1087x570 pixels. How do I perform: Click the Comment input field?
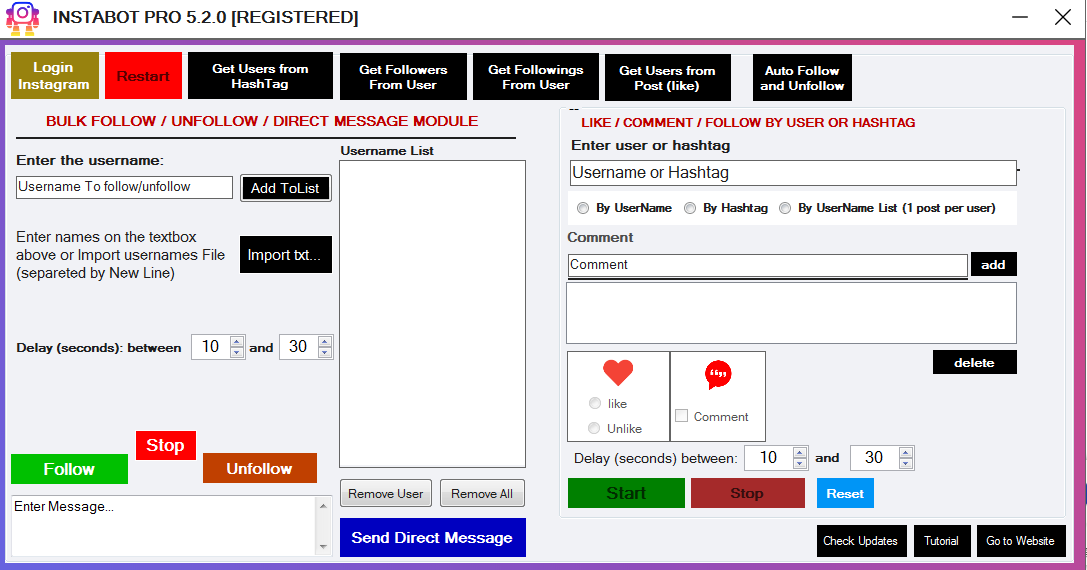coord(767,265)
